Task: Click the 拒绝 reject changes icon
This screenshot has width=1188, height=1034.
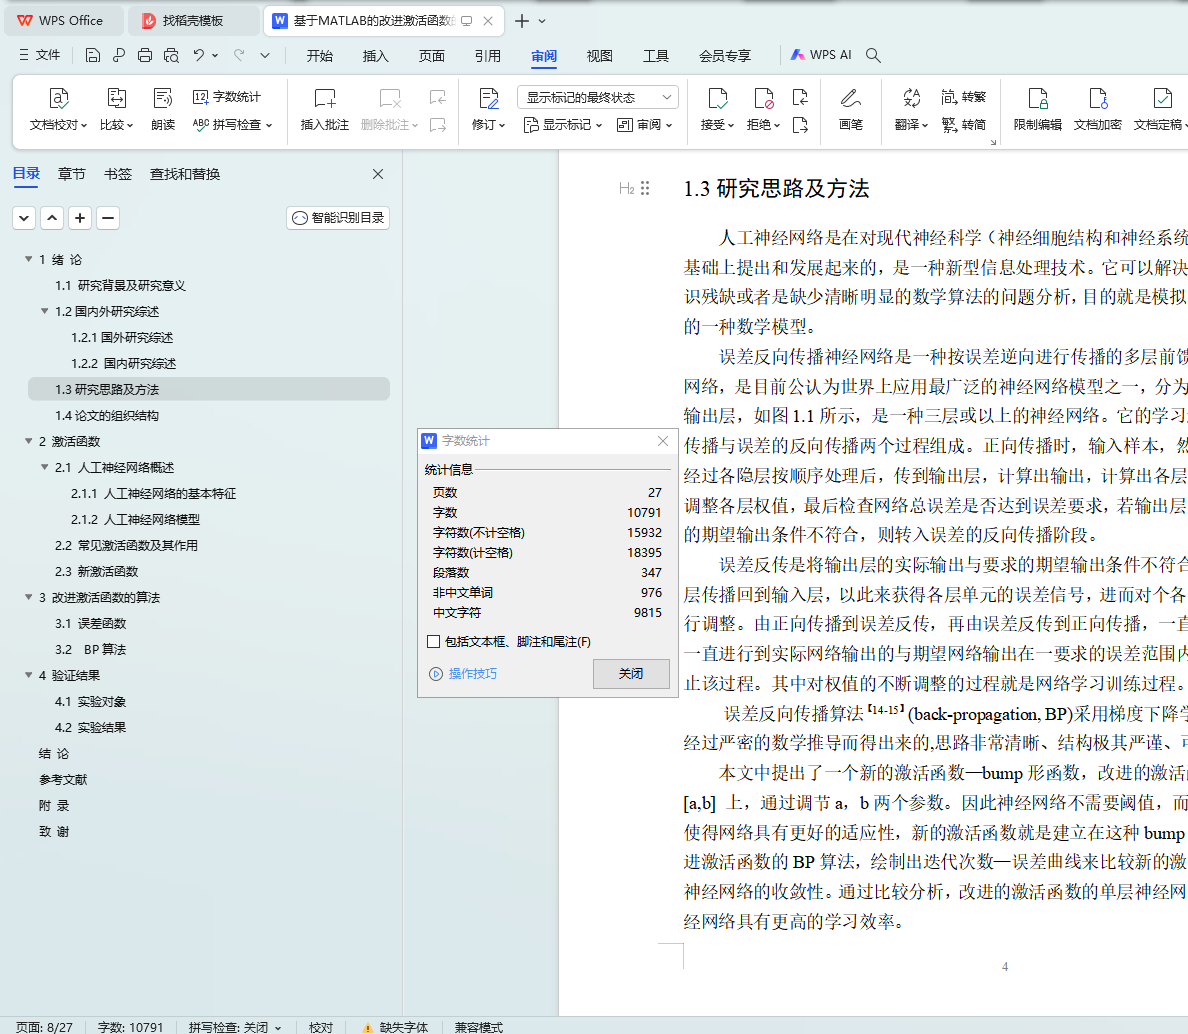Action: point(763,98)
